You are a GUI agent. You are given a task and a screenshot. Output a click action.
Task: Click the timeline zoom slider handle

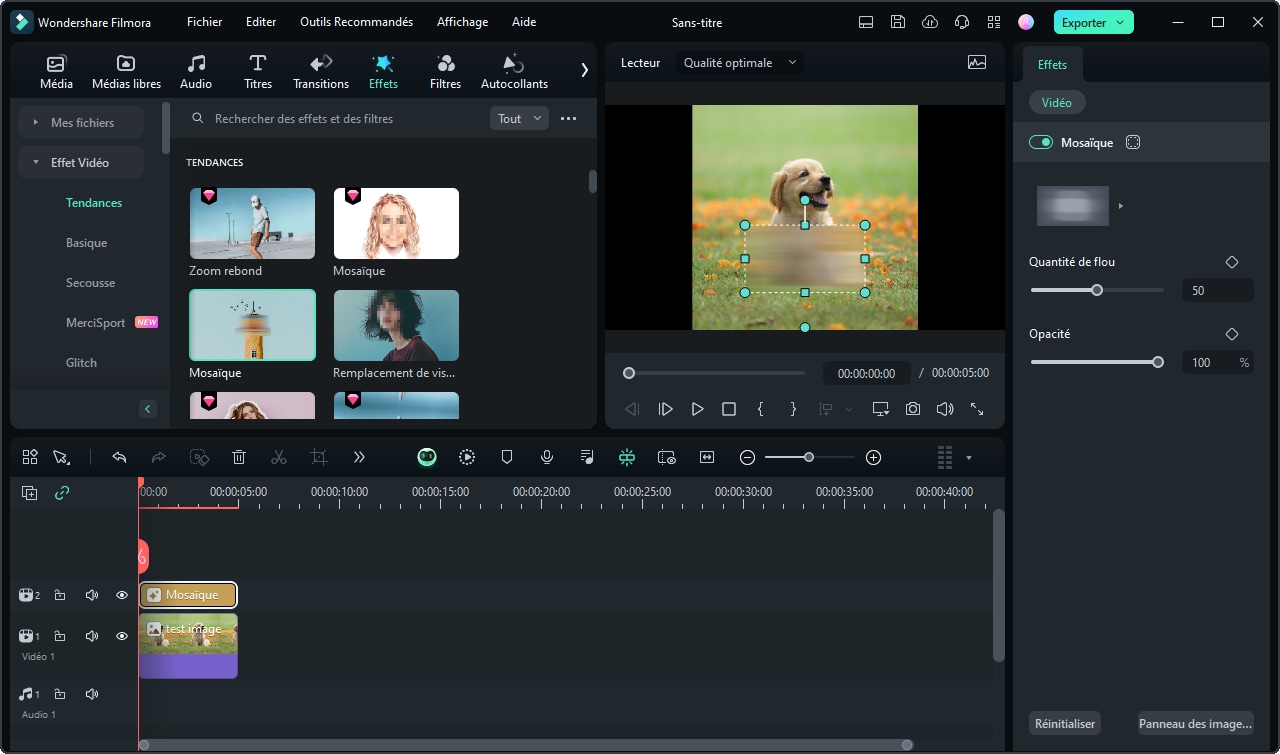tap(809, 457)
